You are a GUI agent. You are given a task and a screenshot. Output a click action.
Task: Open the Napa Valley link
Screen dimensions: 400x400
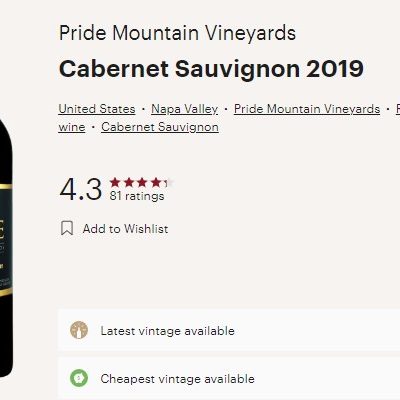[x=184, y=109]
